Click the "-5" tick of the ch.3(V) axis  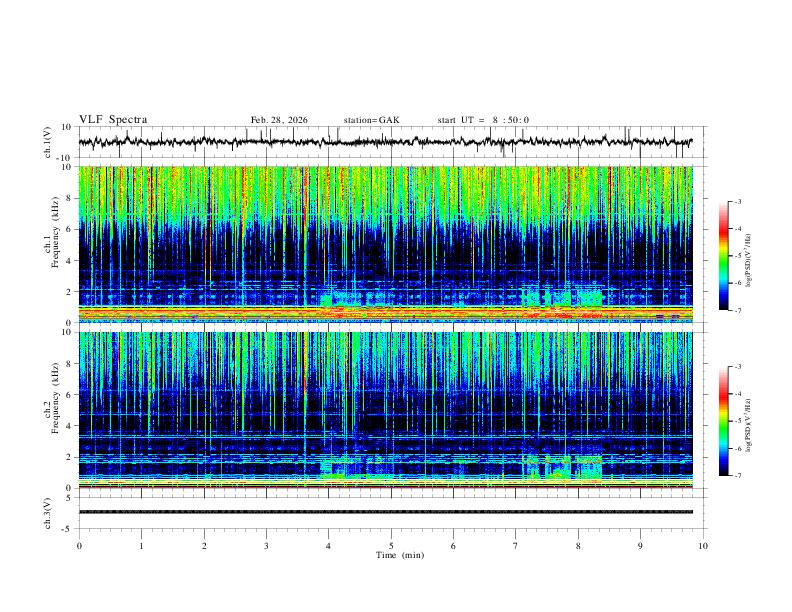point(68,529)
